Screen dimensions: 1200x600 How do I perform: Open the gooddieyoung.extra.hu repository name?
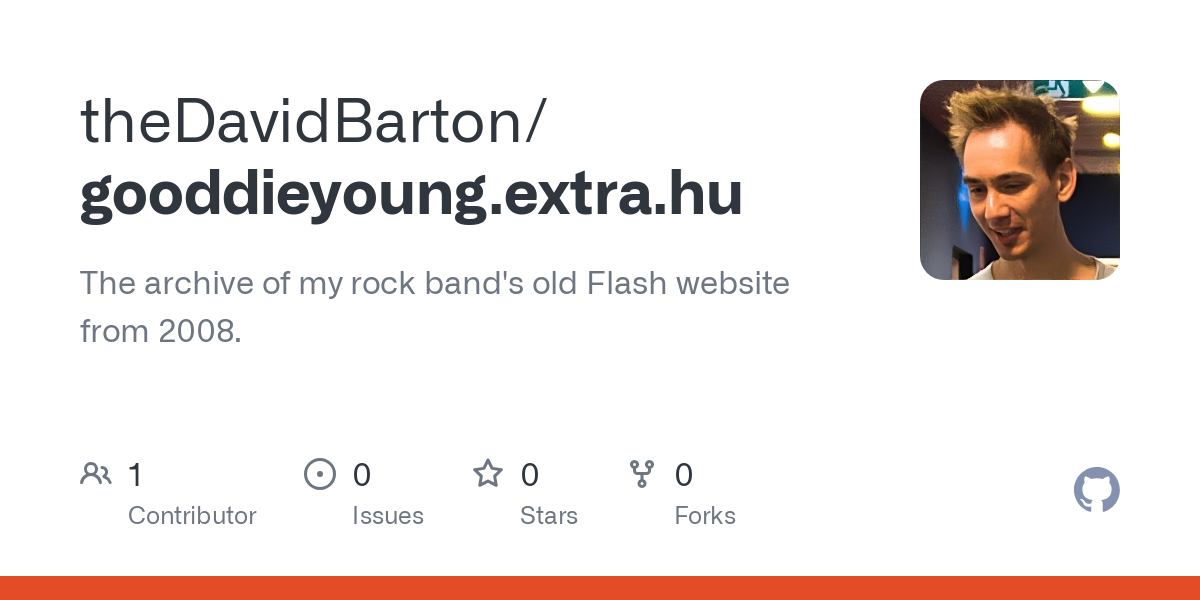tap(411, 194)
